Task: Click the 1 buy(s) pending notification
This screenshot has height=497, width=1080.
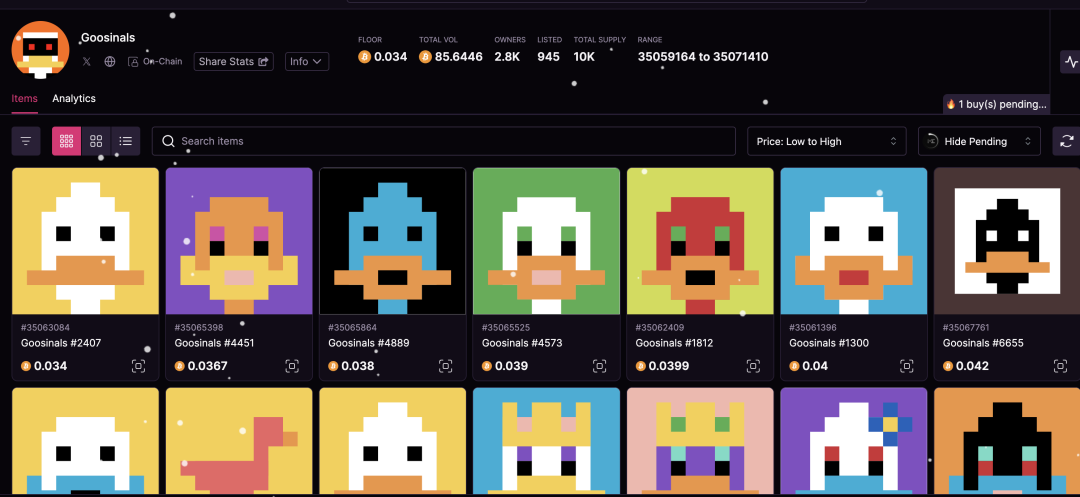Action: (996, 104)
